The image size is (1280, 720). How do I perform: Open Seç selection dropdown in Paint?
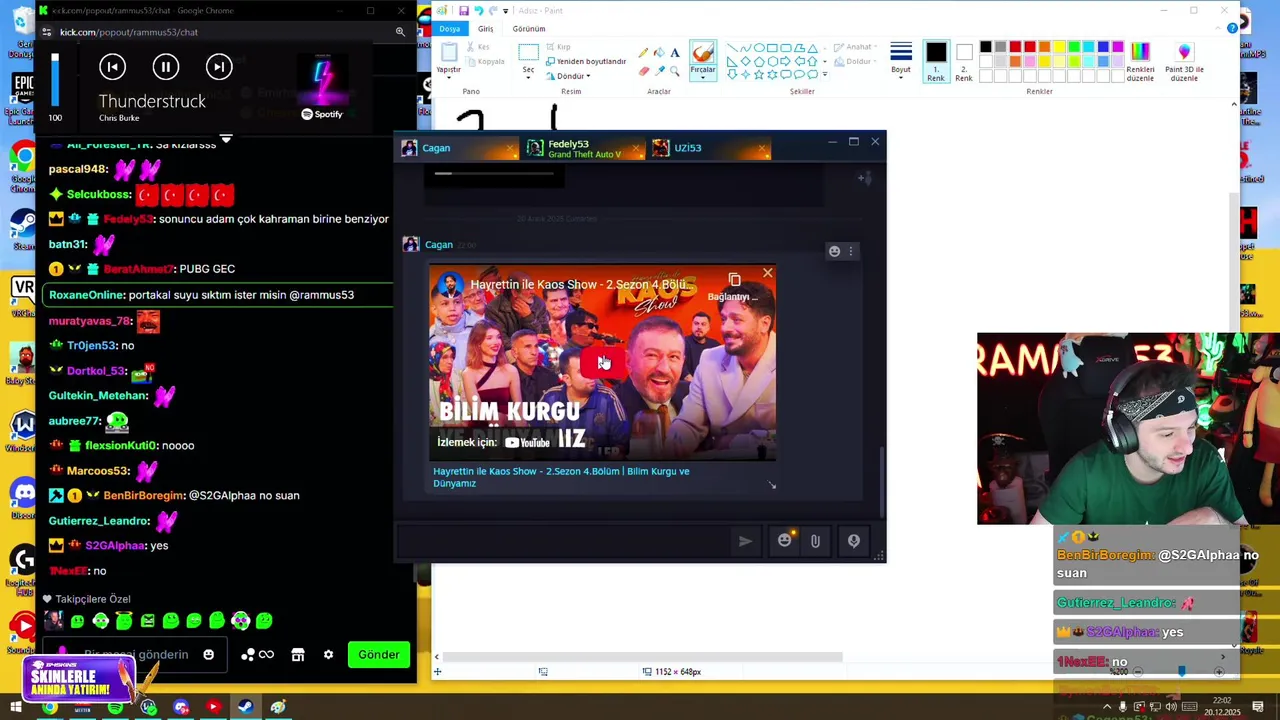[528, 71]
